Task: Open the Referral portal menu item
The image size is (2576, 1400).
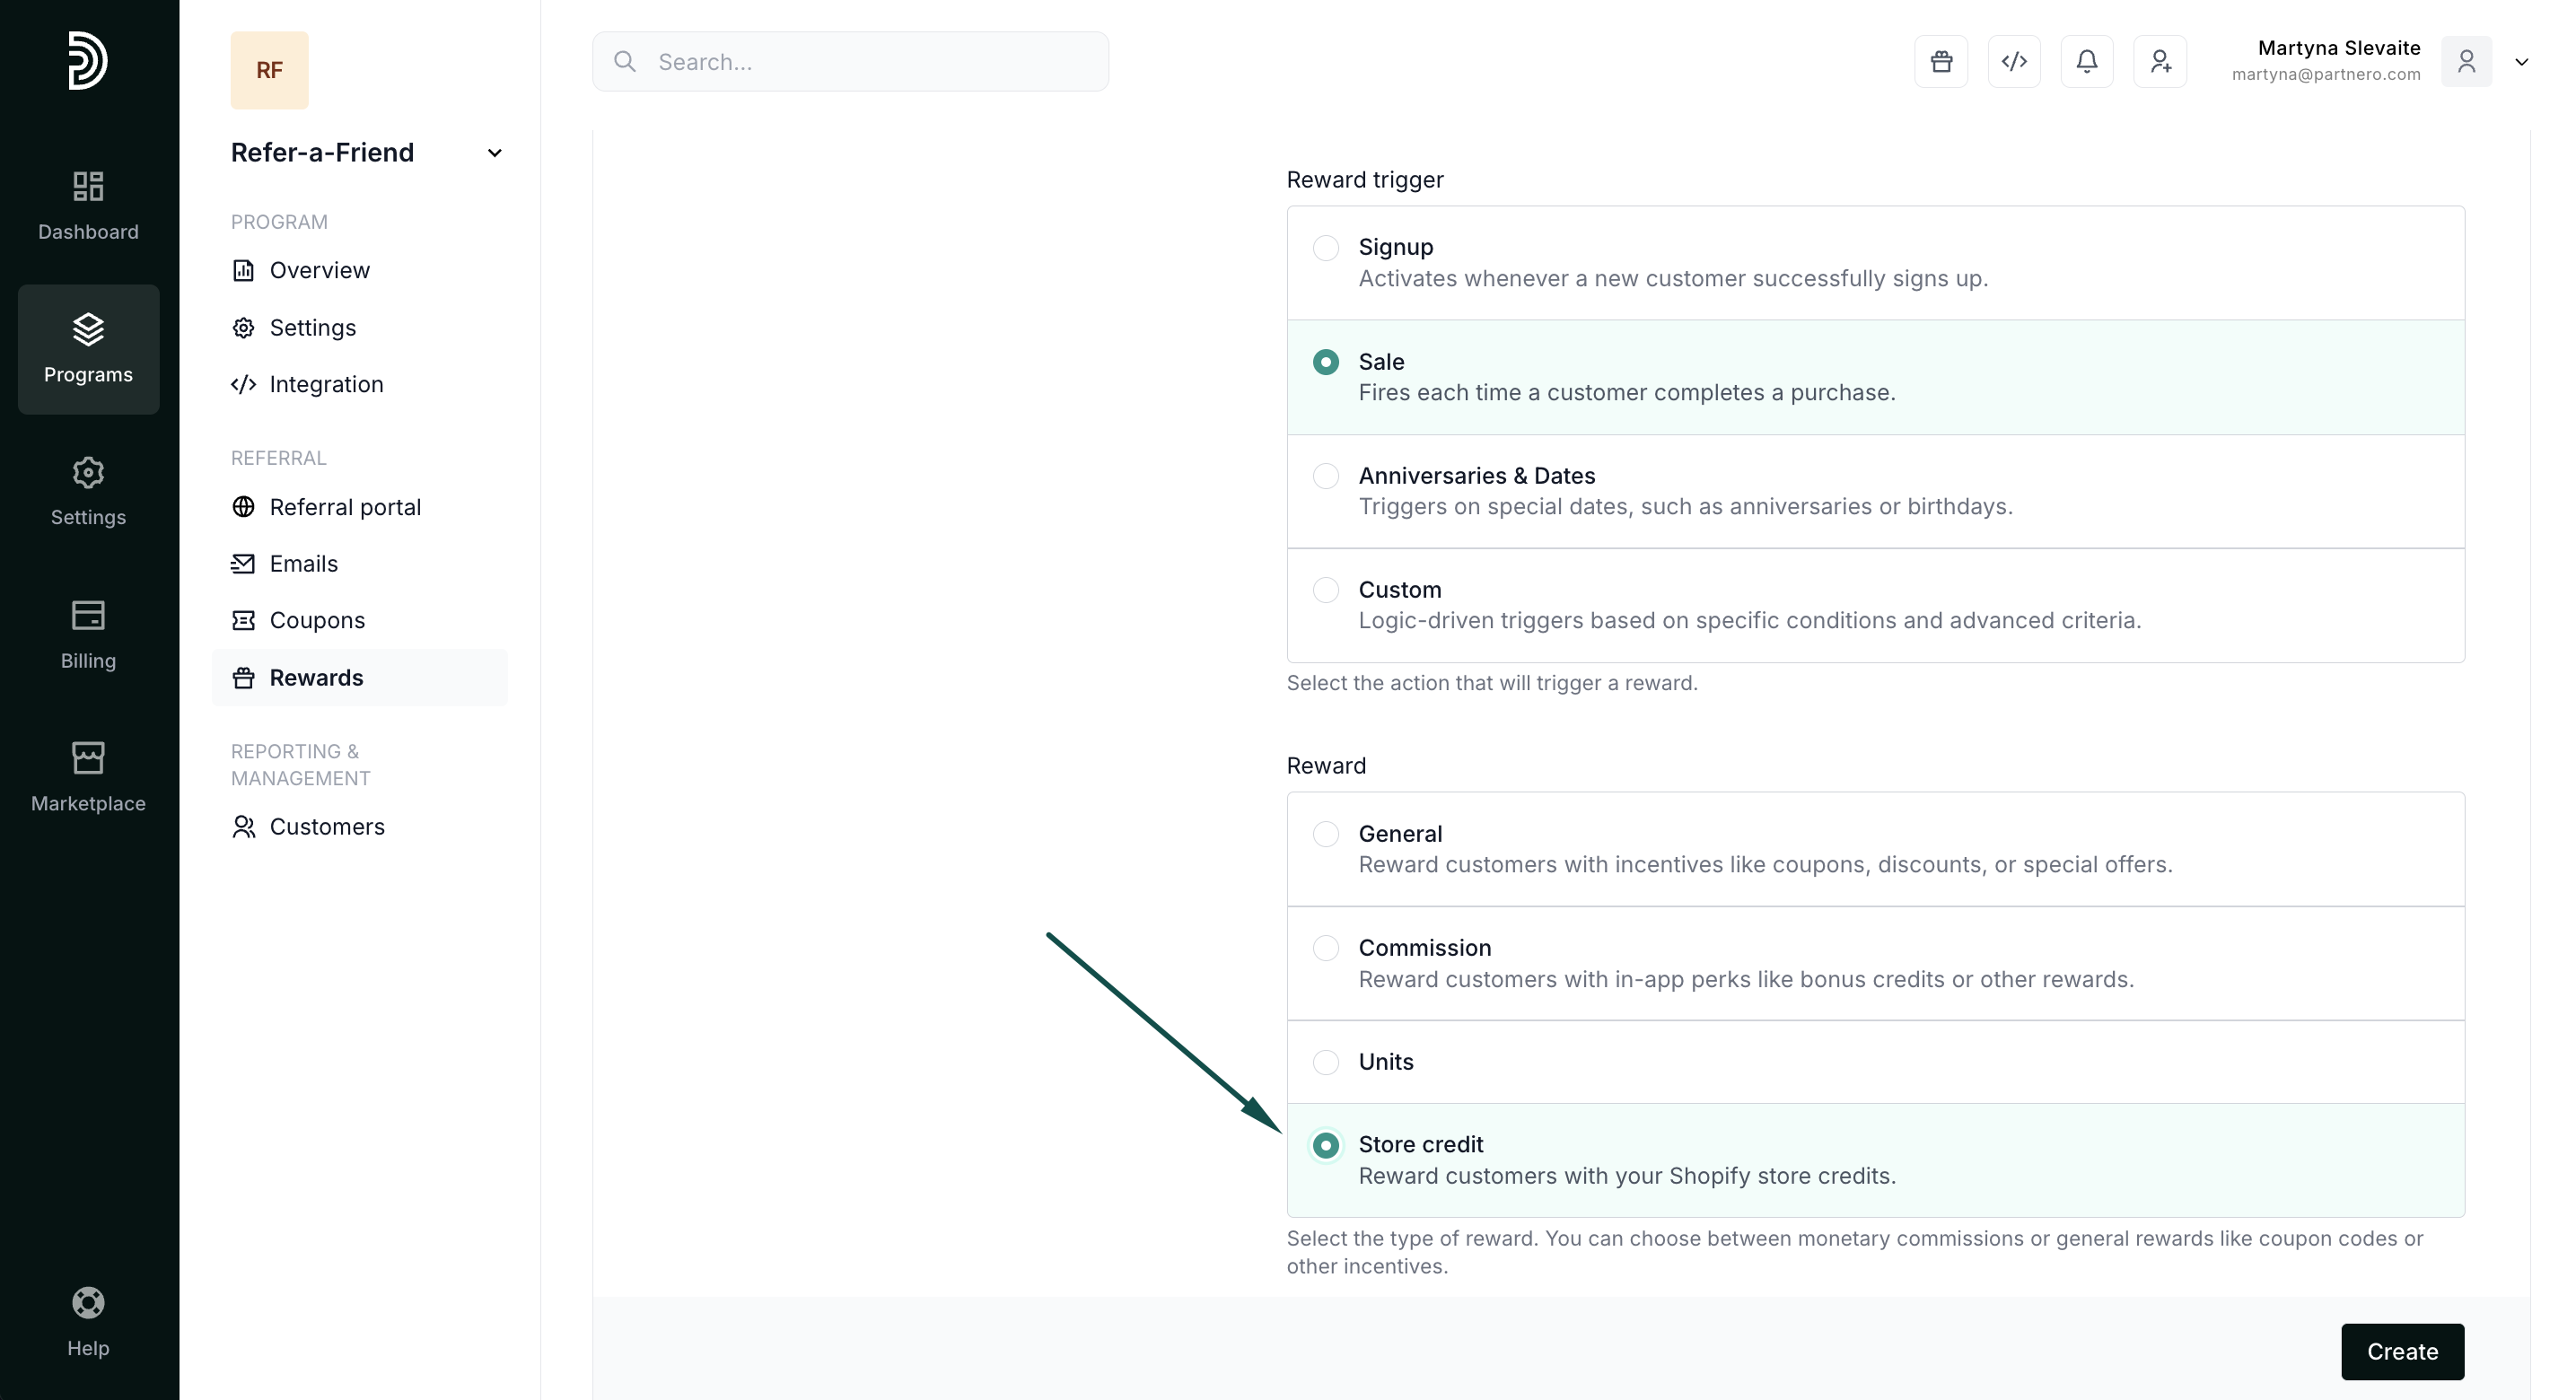Action: (344, 507)
